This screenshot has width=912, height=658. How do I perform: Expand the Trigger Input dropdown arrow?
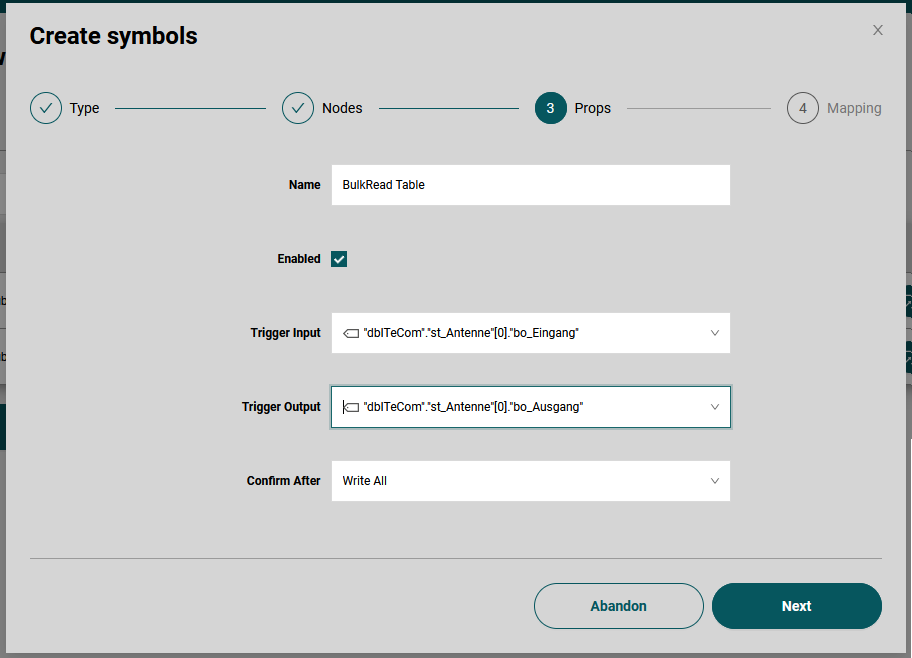click(715, 333)
